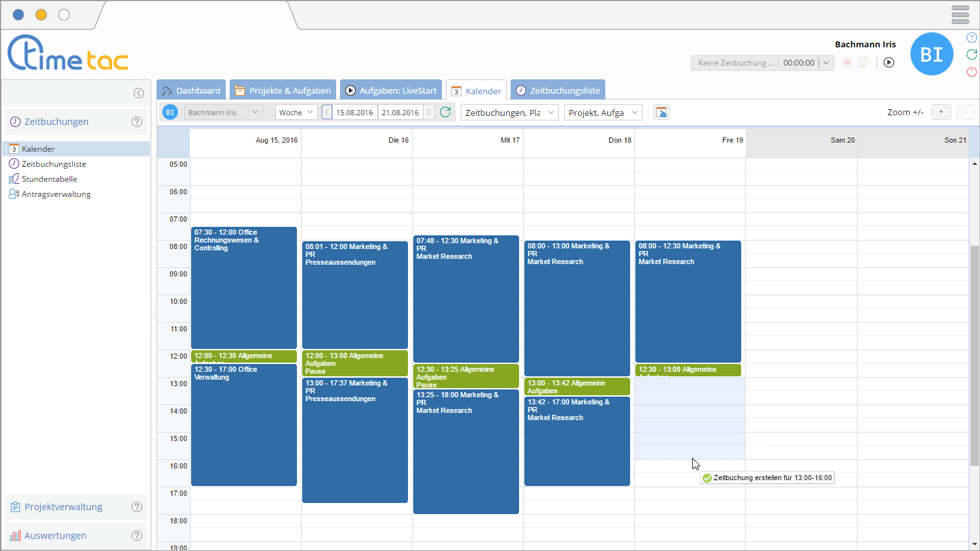Open the Woche view dropdown
980x551 pixels.
[x=296, y=112]
